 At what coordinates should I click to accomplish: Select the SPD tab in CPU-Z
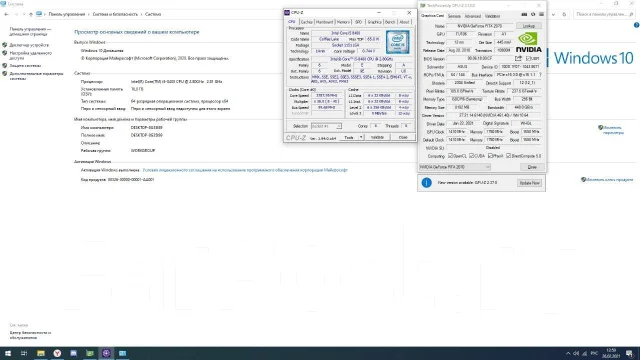[x=358, y=22]
